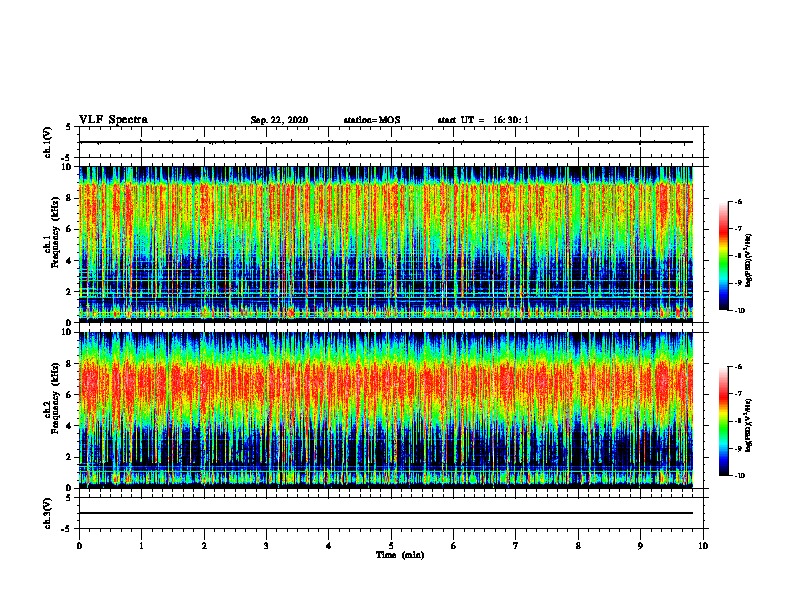Click the "Time (min)" axis label
Screen dimensions: 792x612
tap(400, 555)
